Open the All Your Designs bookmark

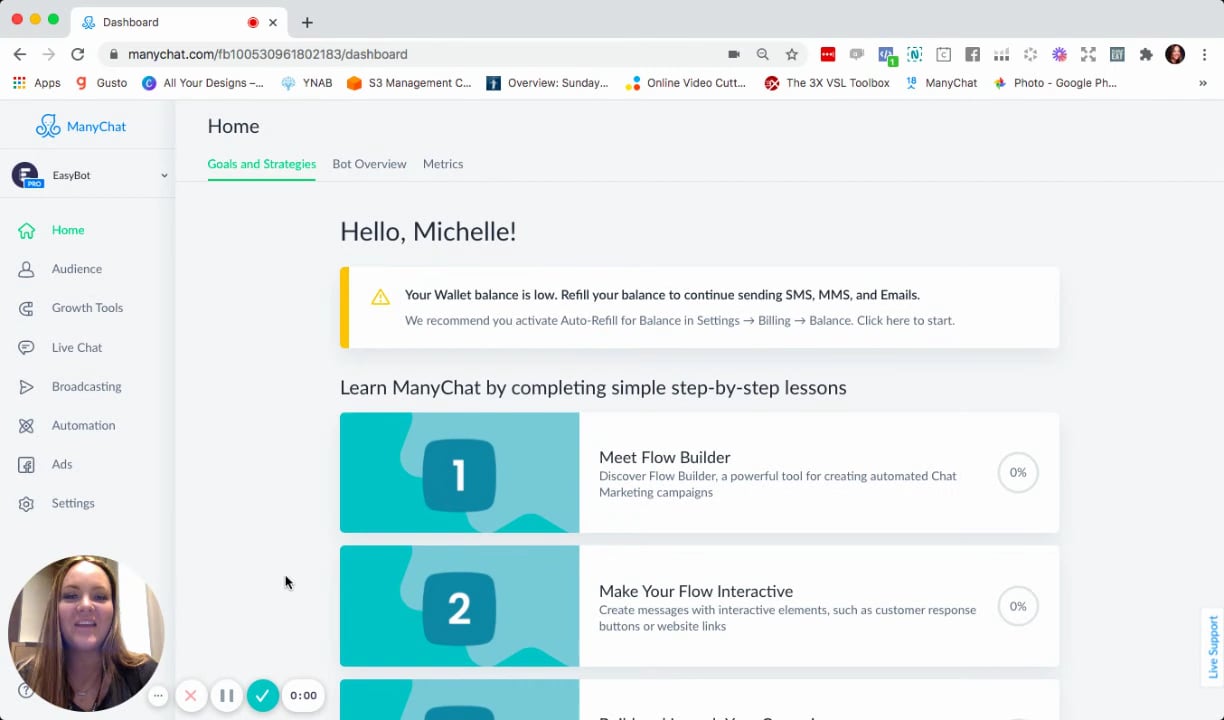click(203, 83)
